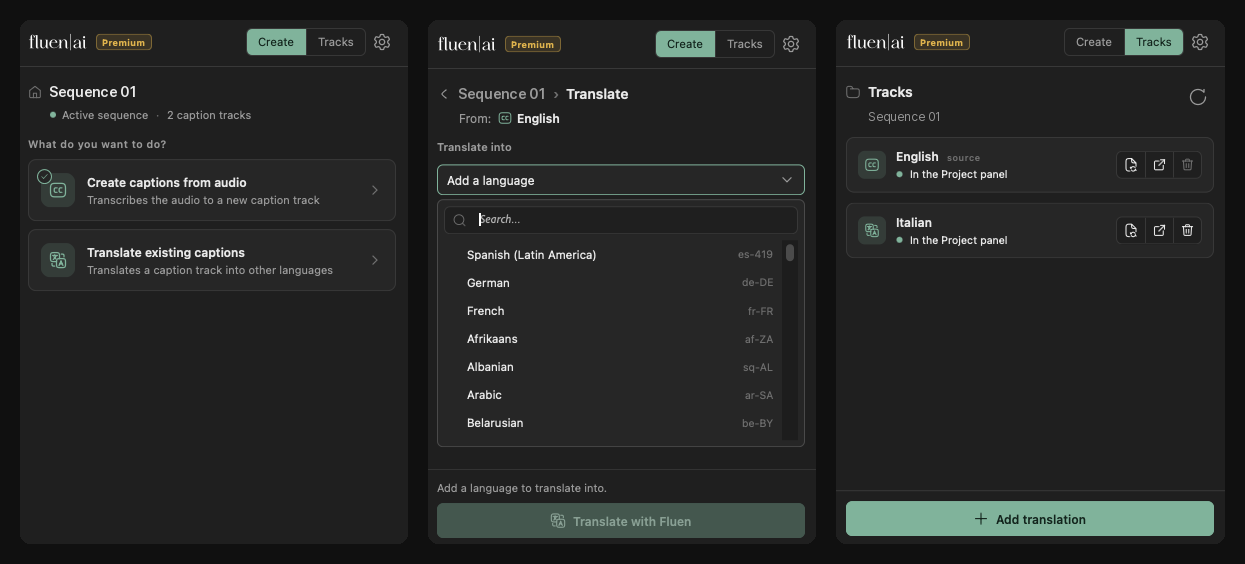
Task: Click the folder icon beside Tracks heading
Action: 853,92
